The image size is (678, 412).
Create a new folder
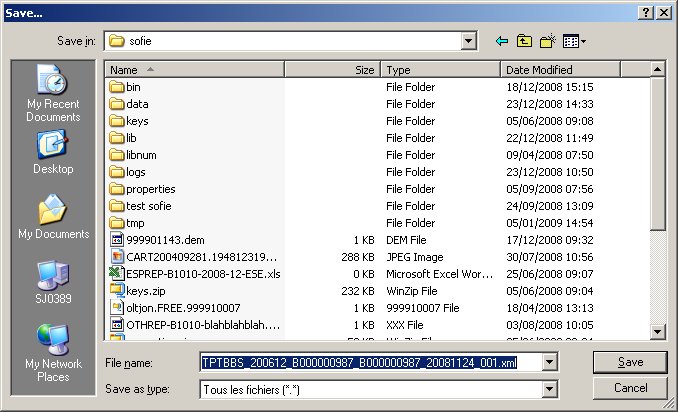(x=548, y=41)
